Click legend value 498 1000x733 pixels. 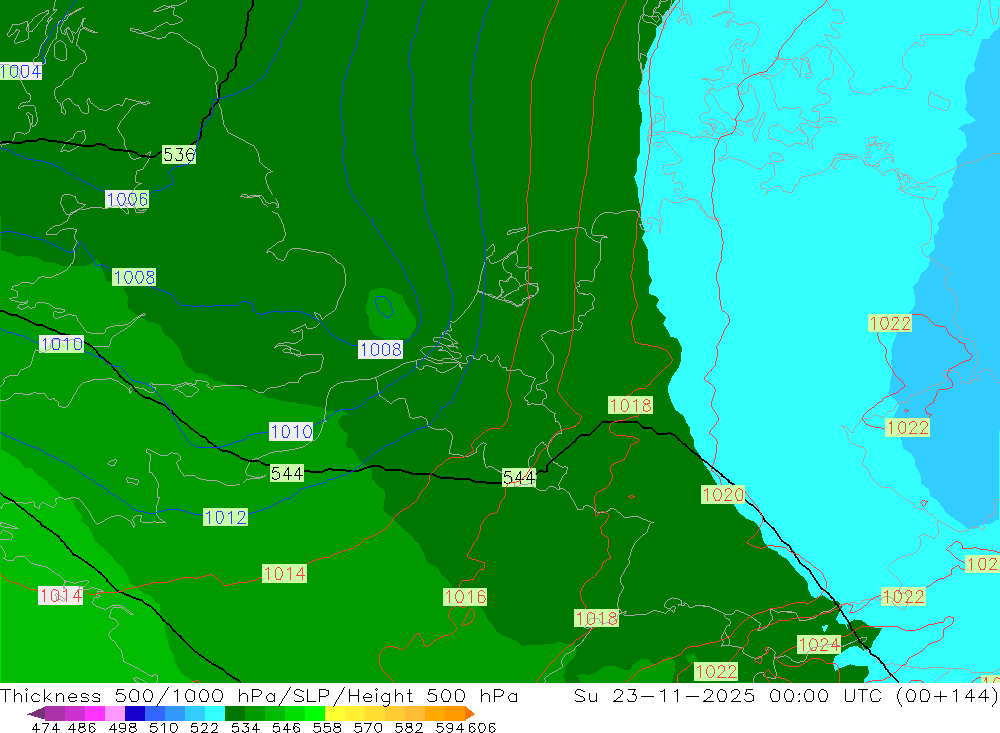click(x=122, y=727)
